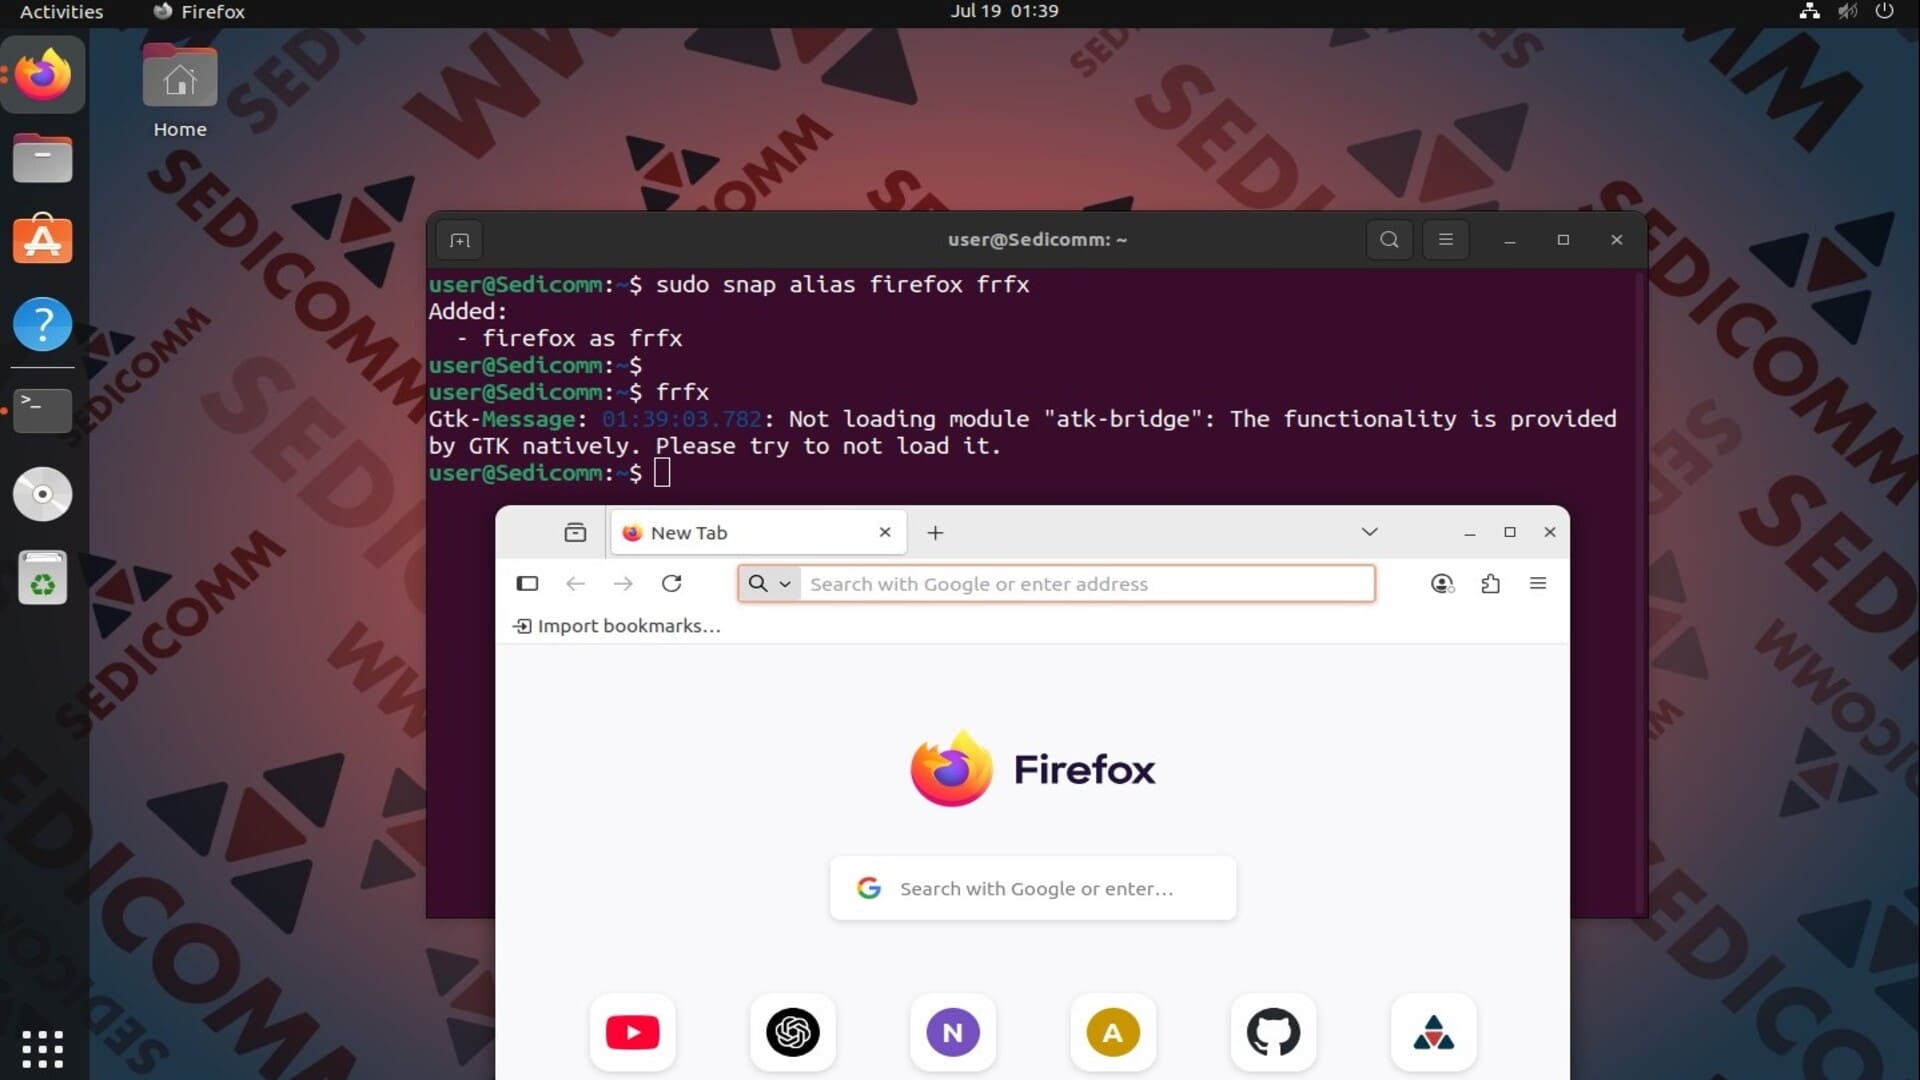Click the Firefox back arrow
The height and width of the screenshot is (1080, 1920).
pos(575,583)
